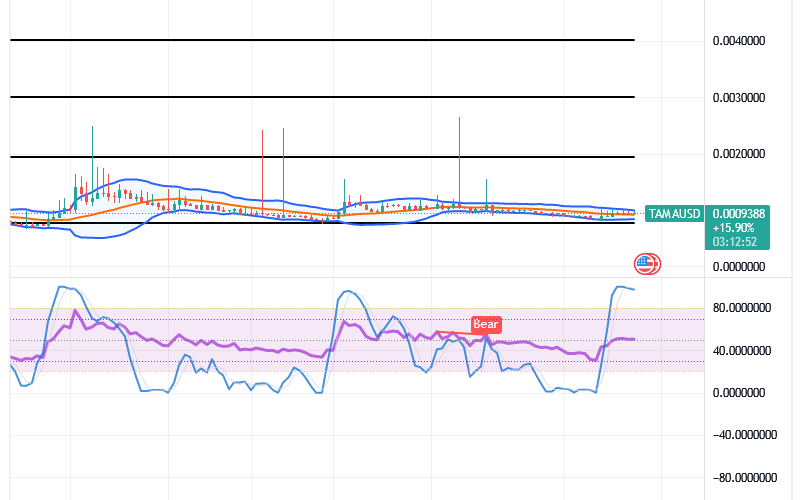Select the horizontal line at 0.0040000
Screen dimensions: 802x500
(x=322, y=40)
